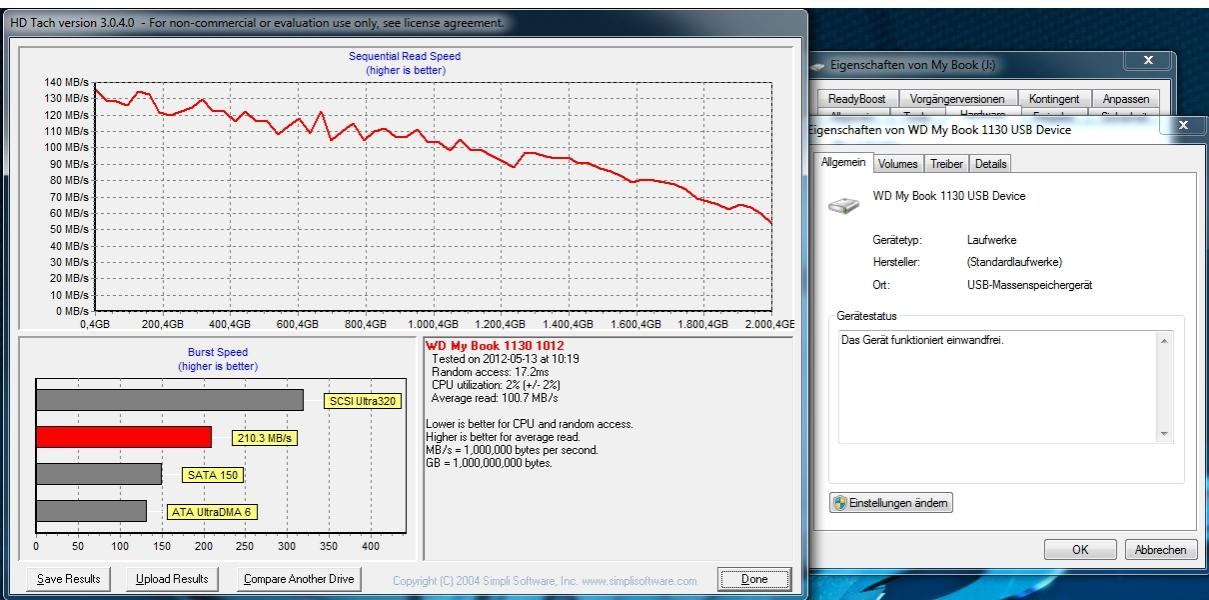Select the Allgemein tab in device properties
1209x600 pixels.
[845, 162]
